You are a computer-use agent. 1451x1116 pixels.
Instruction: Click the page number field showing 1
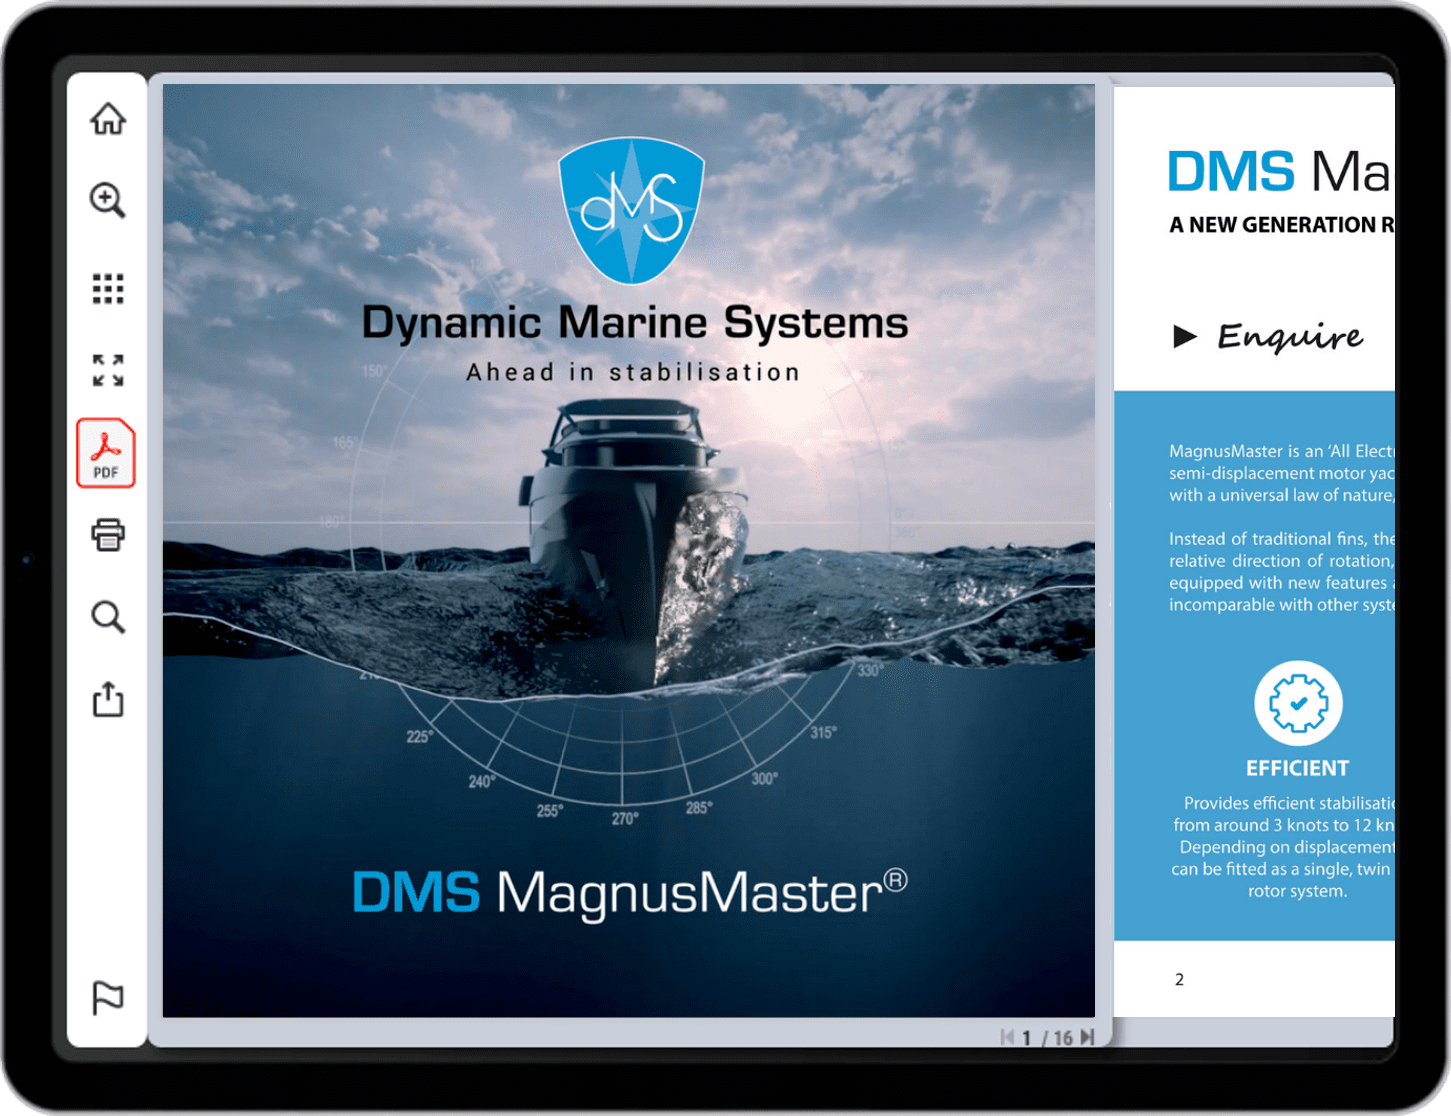1027,1039
